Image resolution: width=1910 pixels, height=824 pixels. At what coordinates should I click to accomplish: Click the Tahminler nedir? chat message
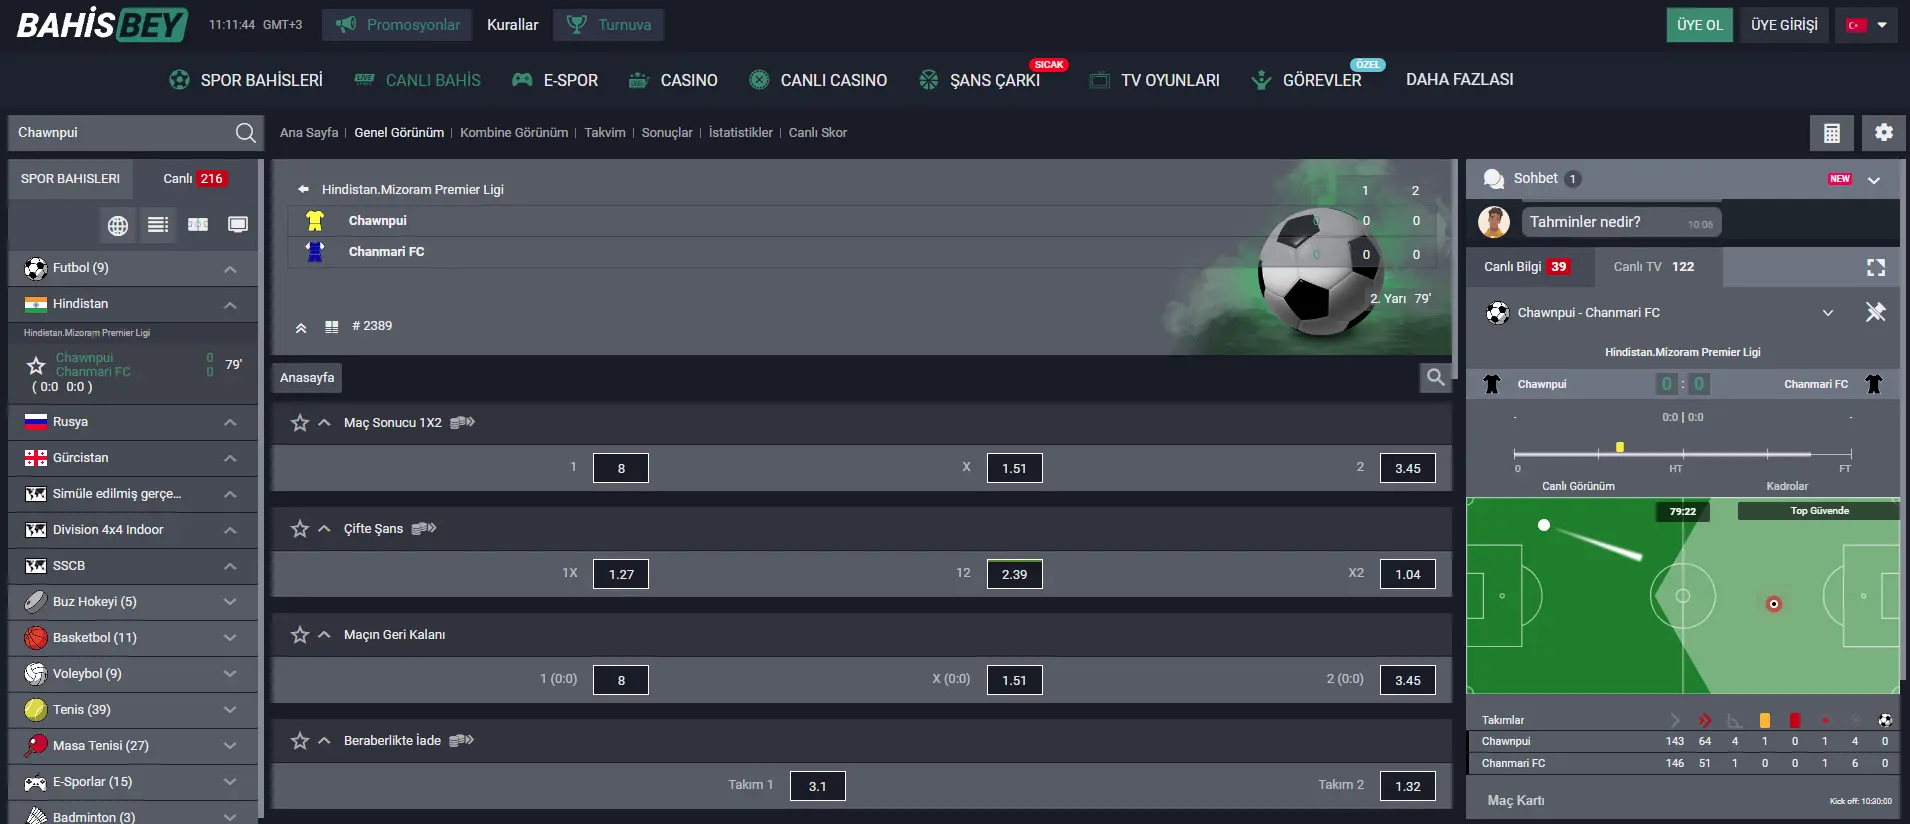[x=1621, y=222]
